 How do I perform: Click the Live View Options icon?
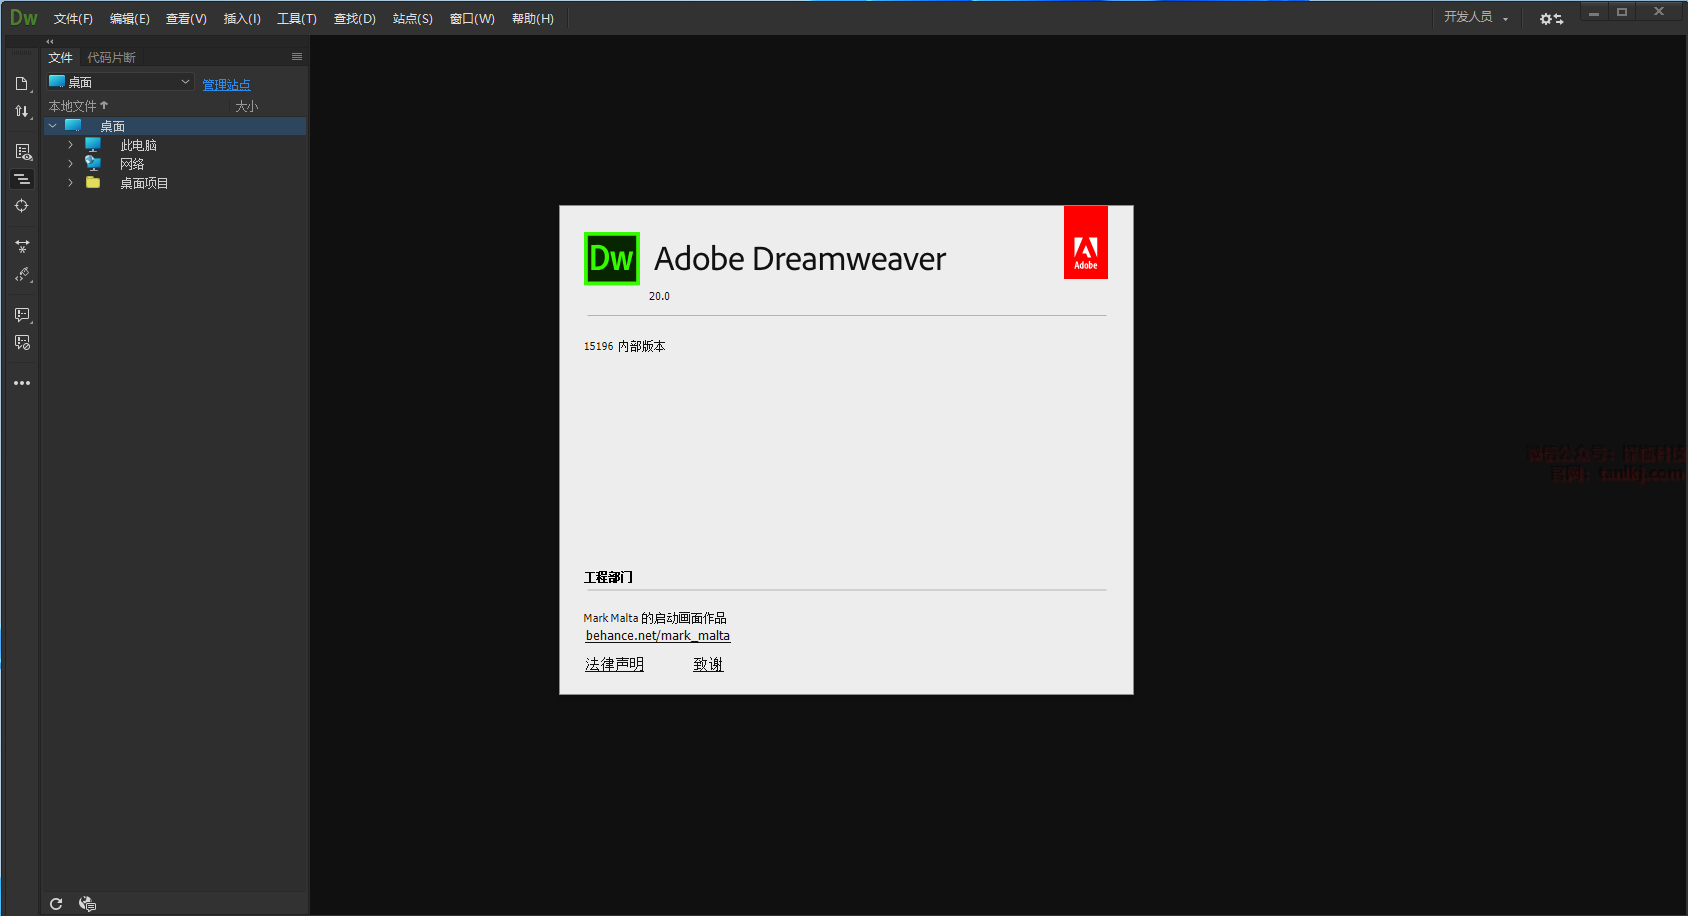tap(22, 152)
